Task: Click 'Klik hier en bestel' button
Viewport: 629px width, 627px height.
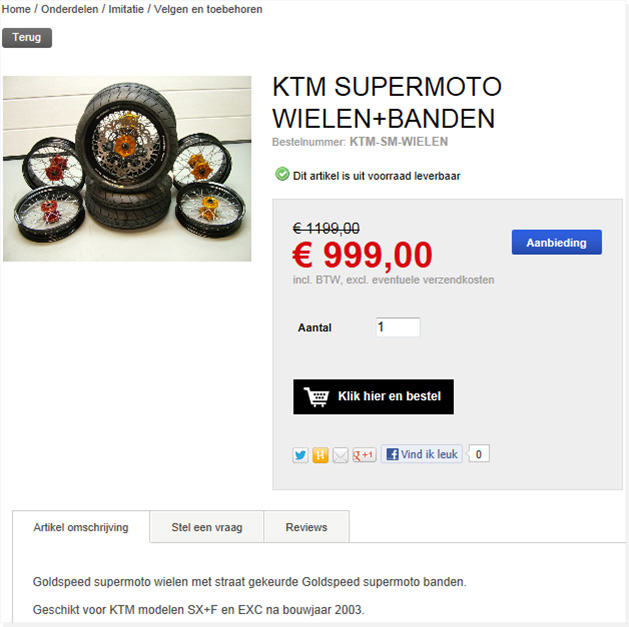Action: point(373,397)
